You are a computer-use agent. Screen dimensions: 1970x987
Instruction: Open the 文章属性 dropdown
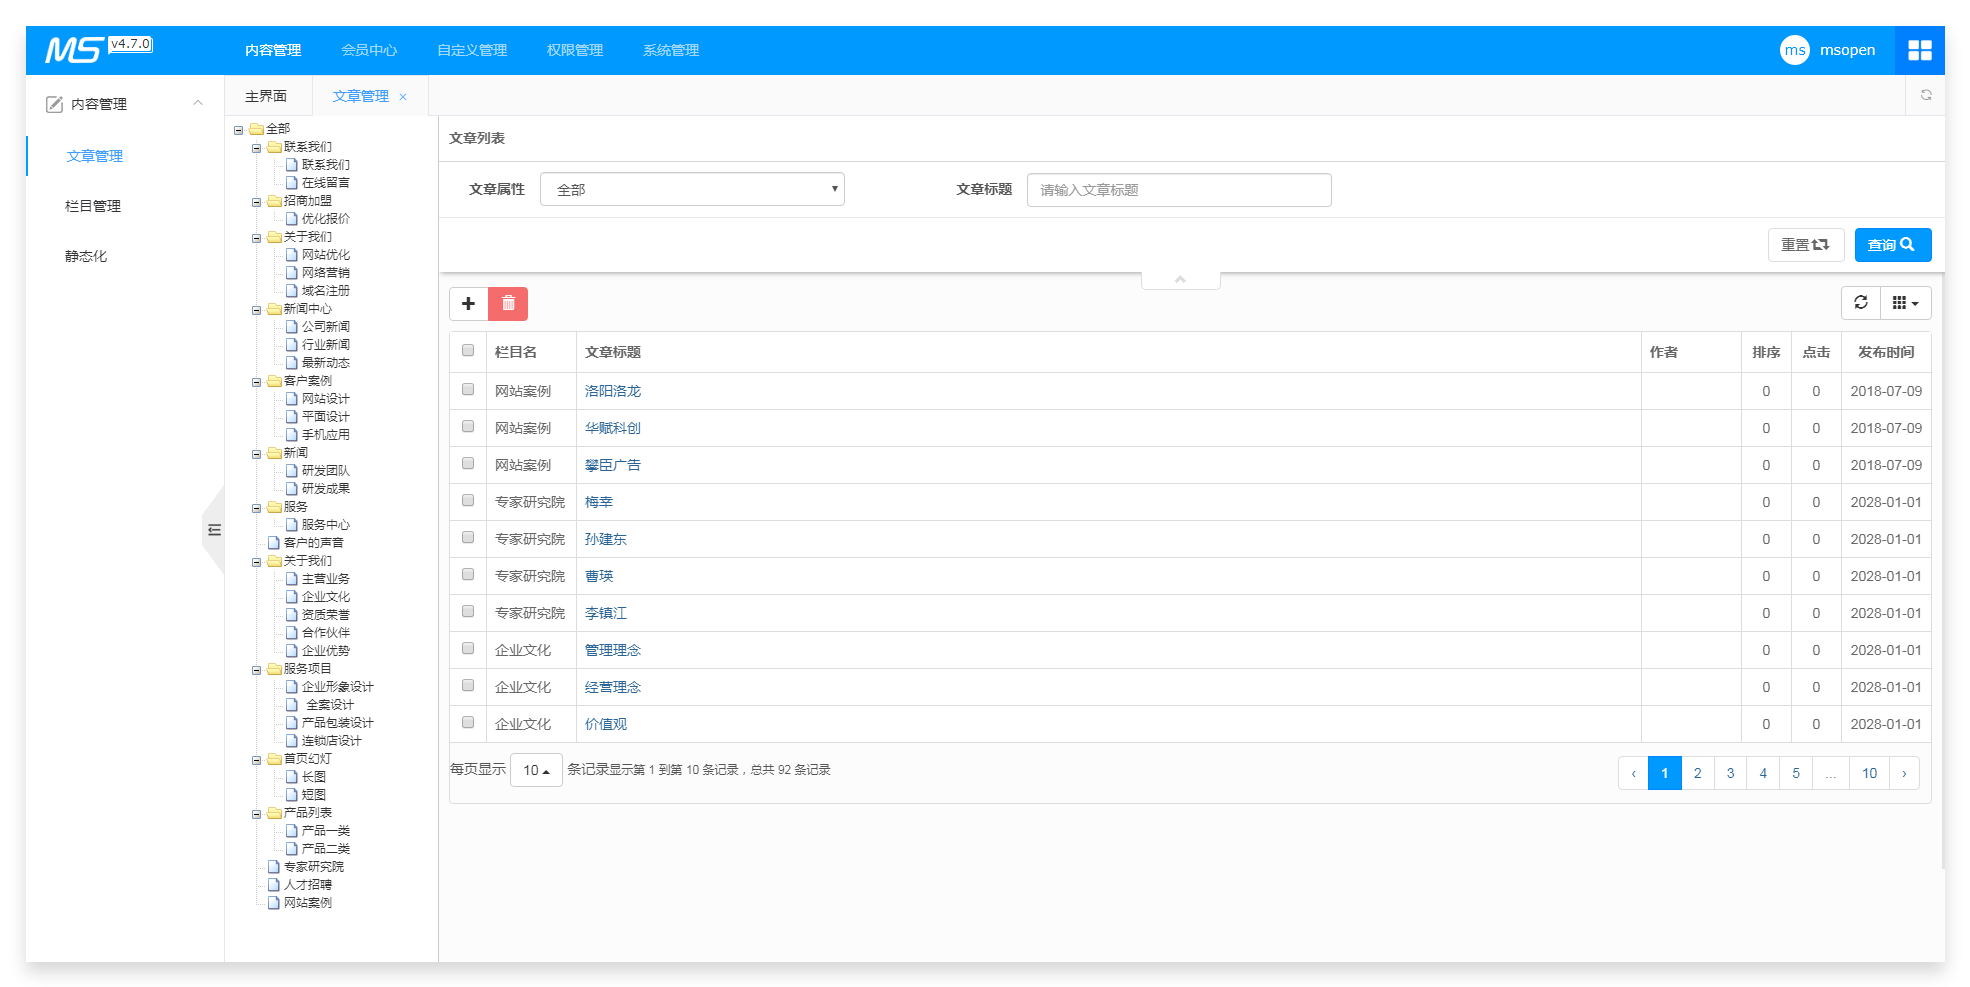(x=692, y=189)
